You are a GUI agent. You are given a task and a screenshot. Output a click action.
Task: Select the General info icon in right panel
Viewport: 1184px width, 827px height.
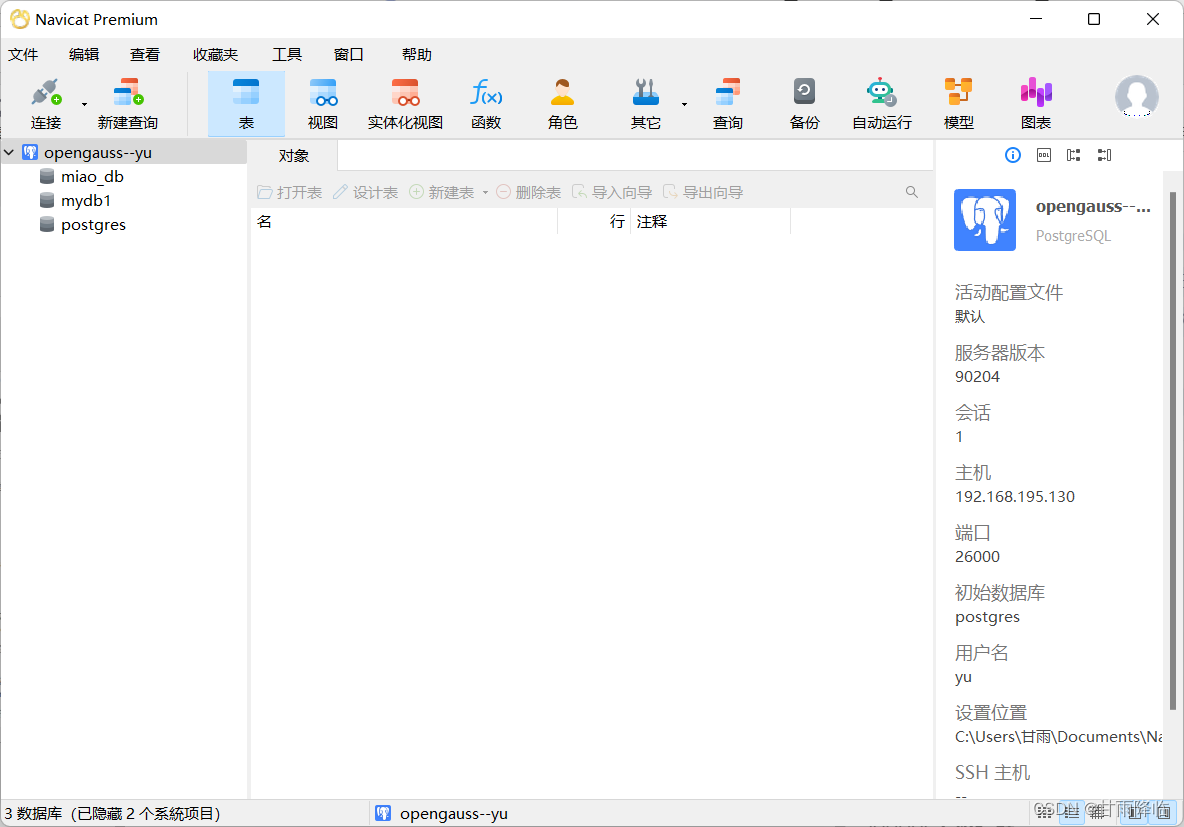click(1013, 155)
